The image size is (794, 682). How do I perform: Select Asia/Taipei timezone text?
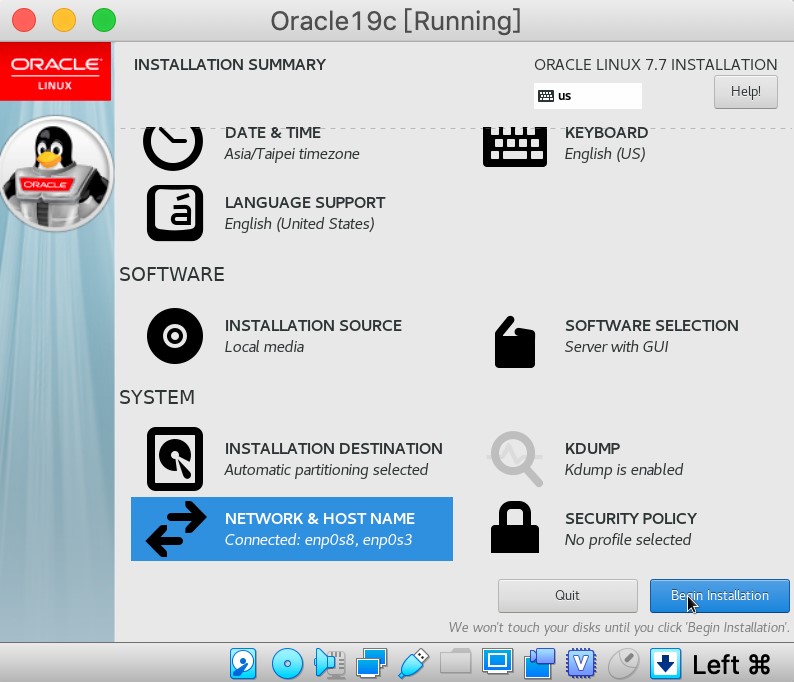(x=292, y=153)
